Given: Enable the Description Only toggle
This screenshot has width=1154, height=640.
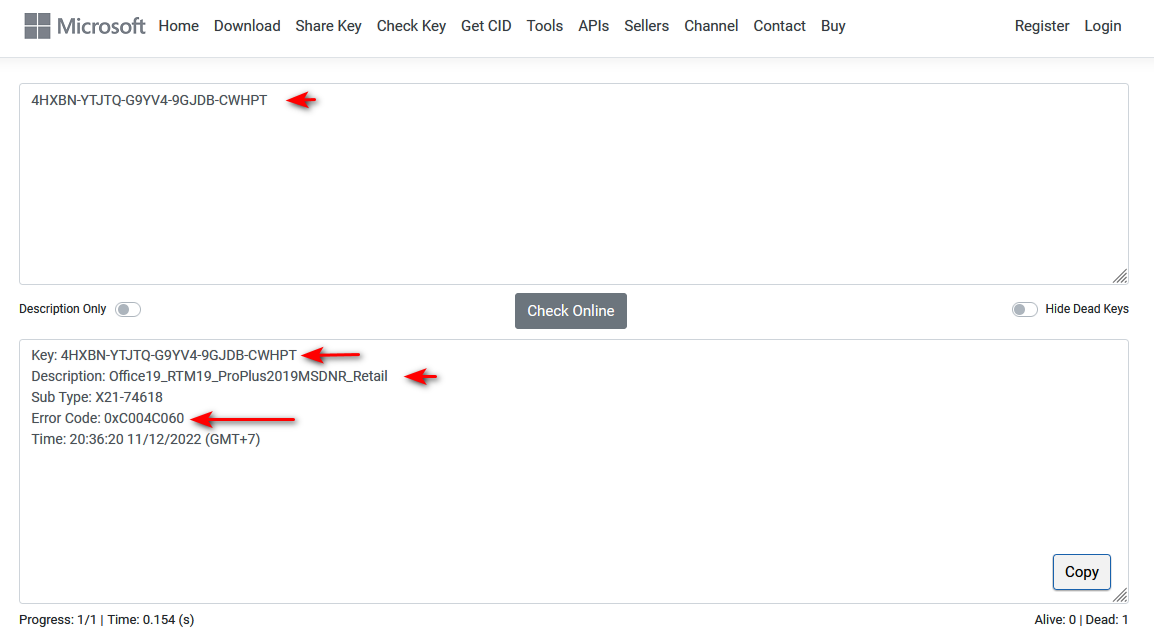Looking at the screenshot, I should click(128, 309).
